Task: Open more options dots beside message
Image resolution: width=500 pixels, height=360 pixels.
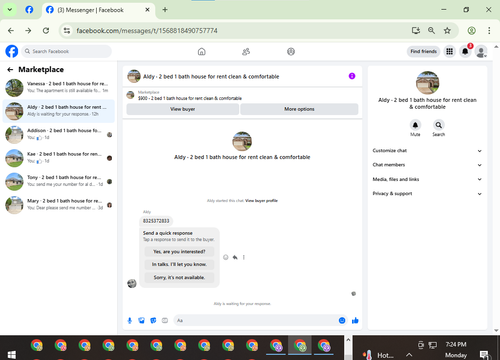Action: pyautogui.click(x=244, y=257)
